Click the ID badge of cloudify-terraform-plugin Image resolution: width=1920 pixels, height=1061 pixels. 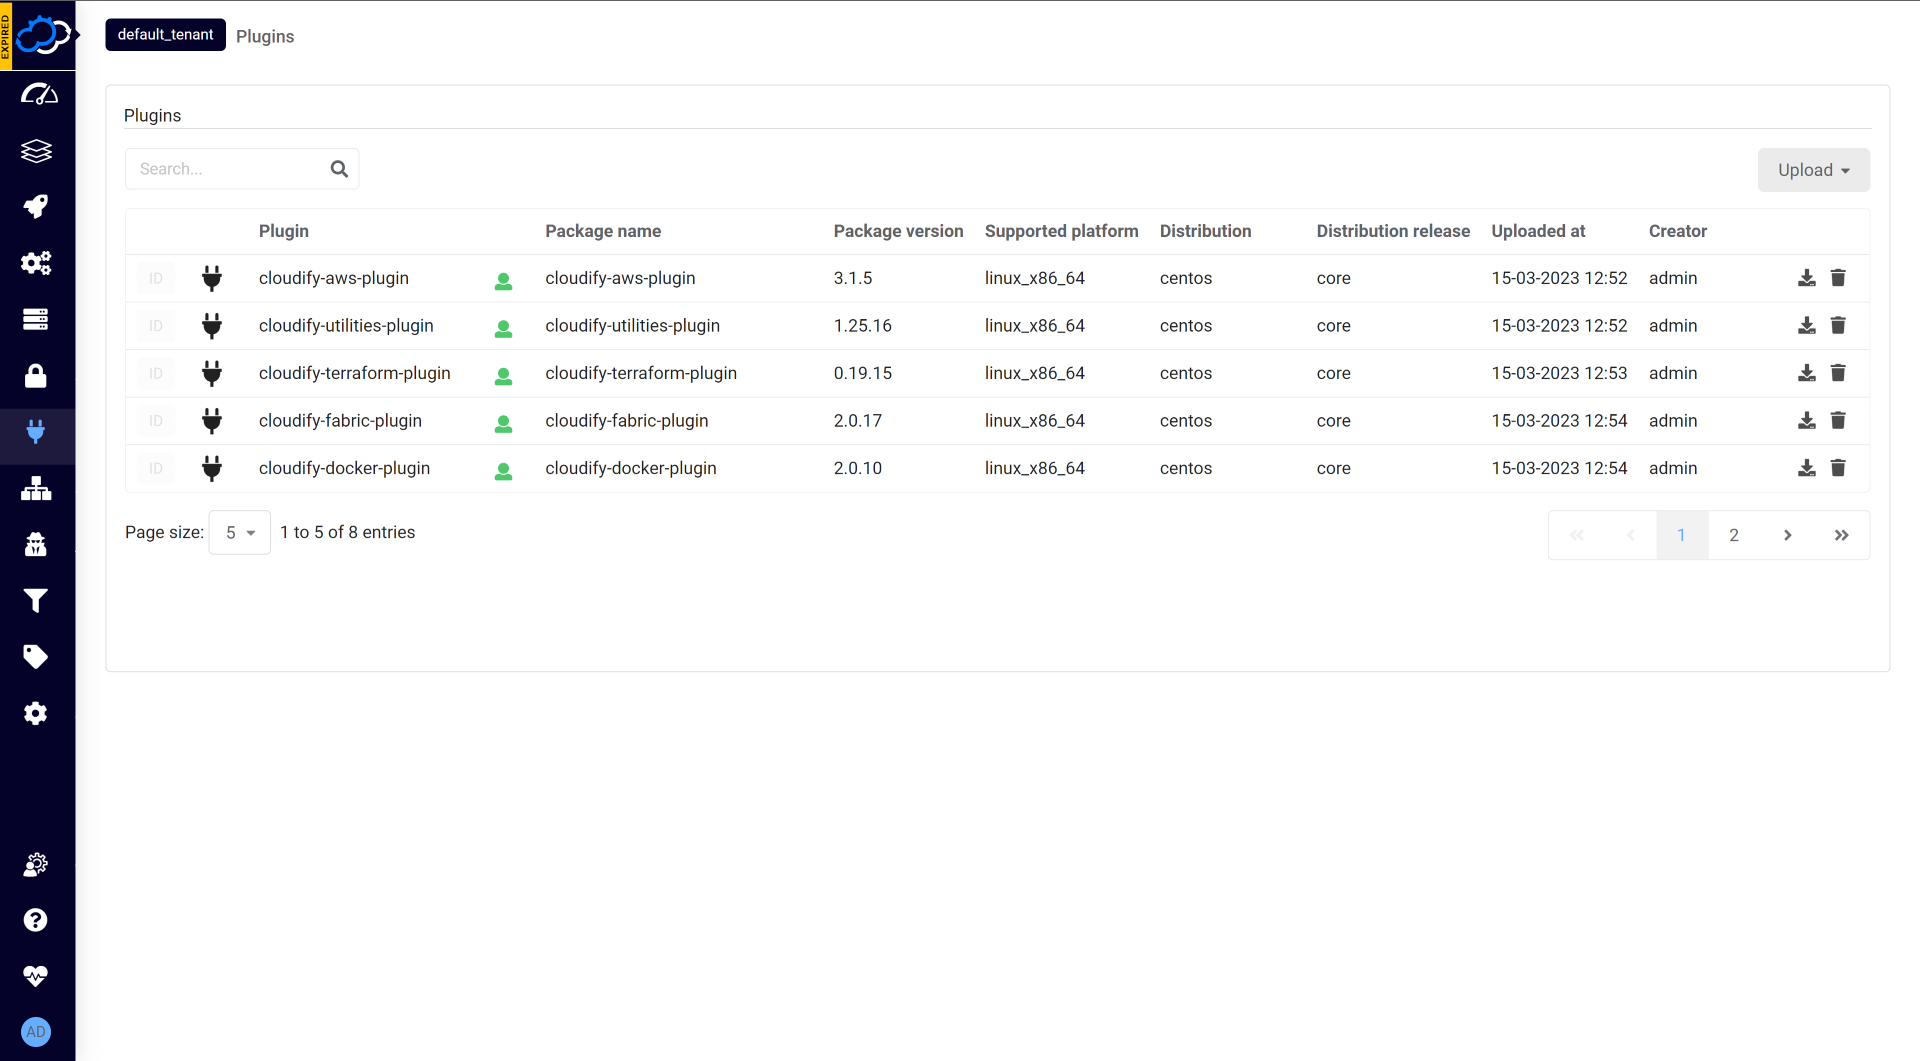156,373
